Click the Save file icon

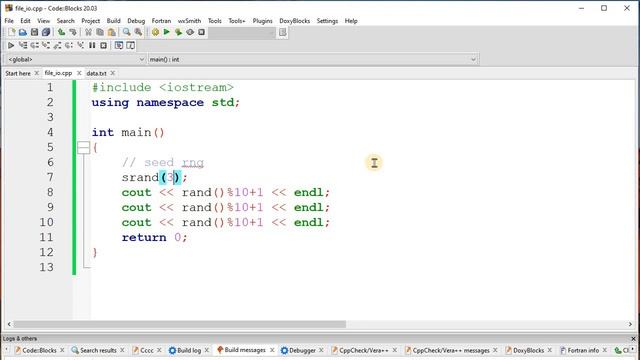pos(34,32)
